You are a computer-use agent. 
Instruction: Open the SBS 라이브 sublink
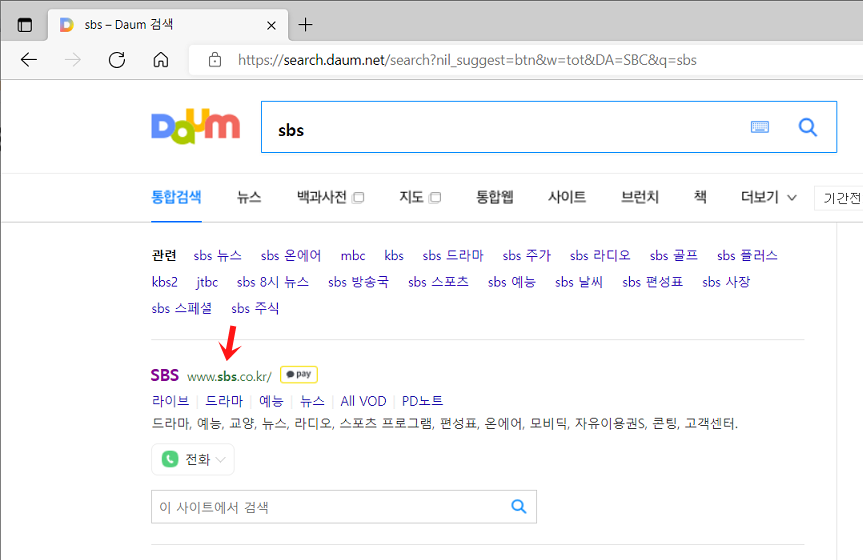point(170,401)
